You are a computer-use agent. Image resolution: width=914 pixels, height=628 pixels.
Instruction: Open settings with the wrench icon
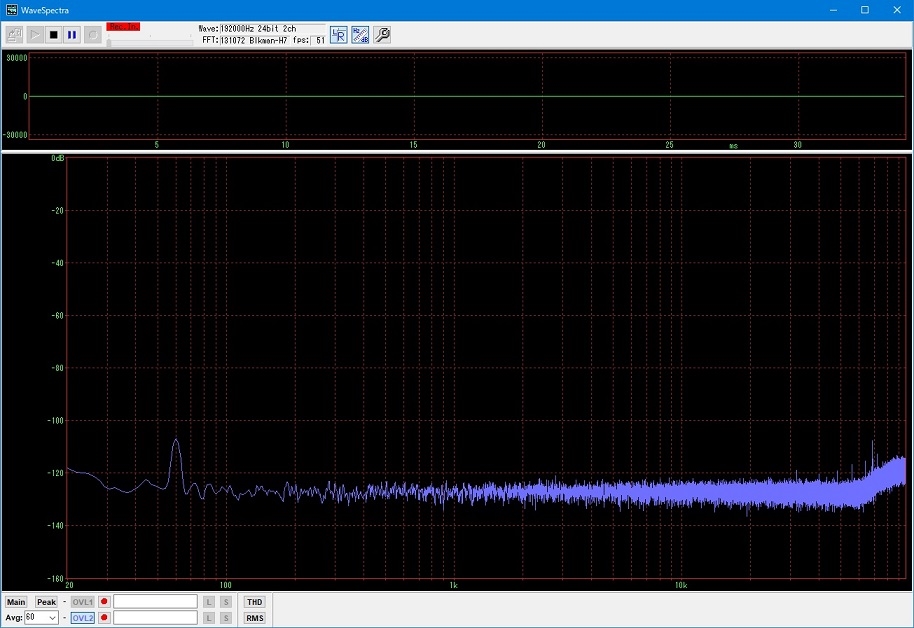click(x=382, y=35)
